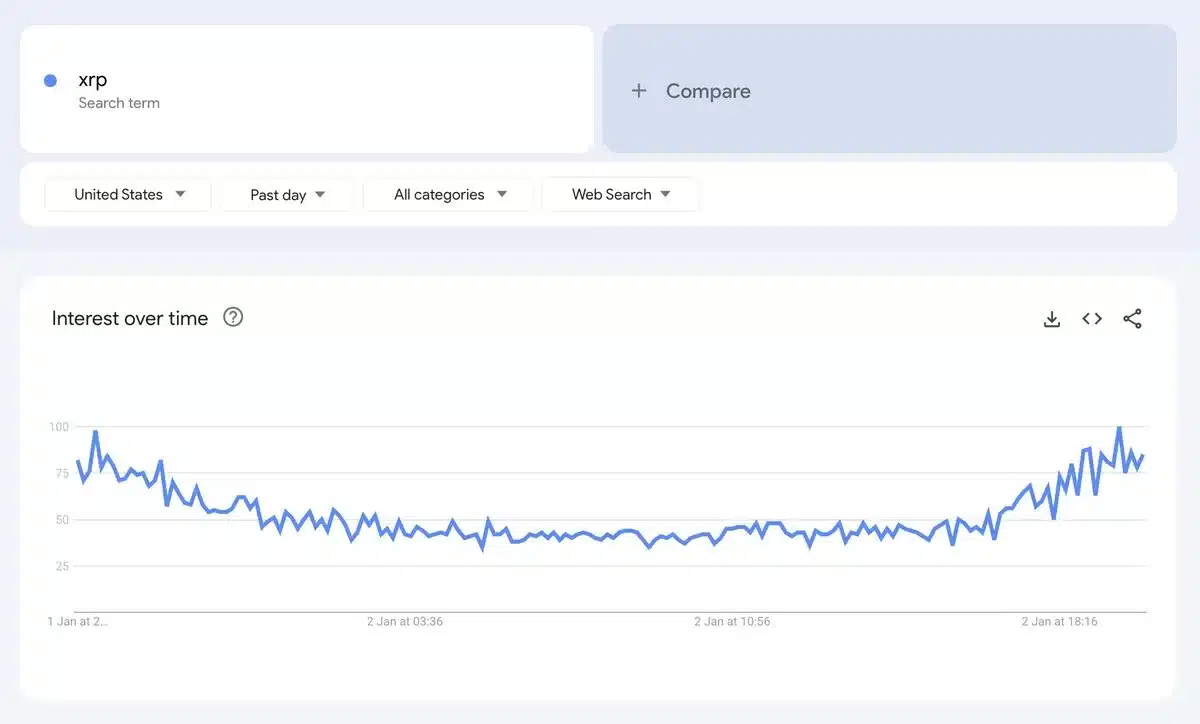Click the blue dot beside the xrp search term
This screenshot has width=1200, height=724.
[50, 80]
